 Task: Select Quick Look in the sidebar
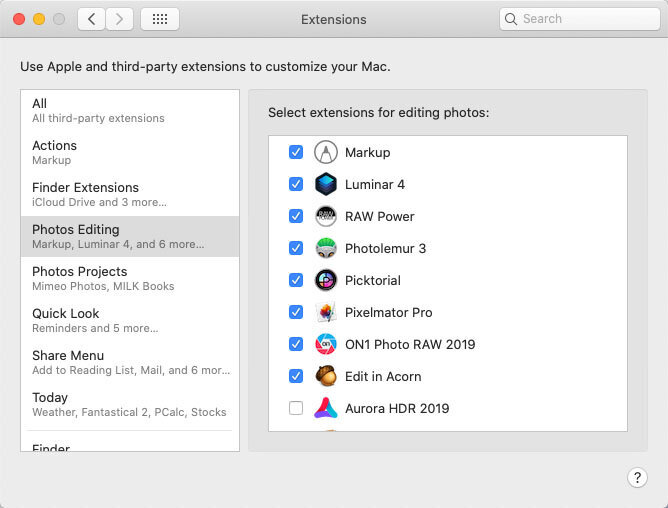(x=130, y=320)
